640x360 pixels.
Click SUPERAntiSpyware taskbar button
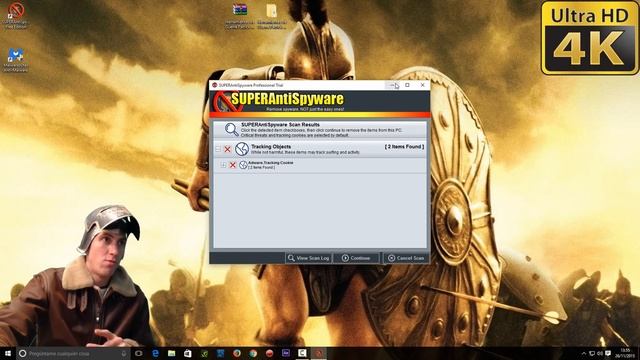[x=319, y=353]
